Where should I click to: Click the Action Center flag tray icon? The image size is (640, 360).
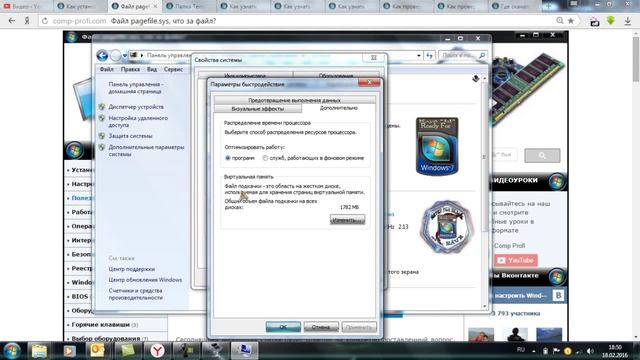(556, 351)
